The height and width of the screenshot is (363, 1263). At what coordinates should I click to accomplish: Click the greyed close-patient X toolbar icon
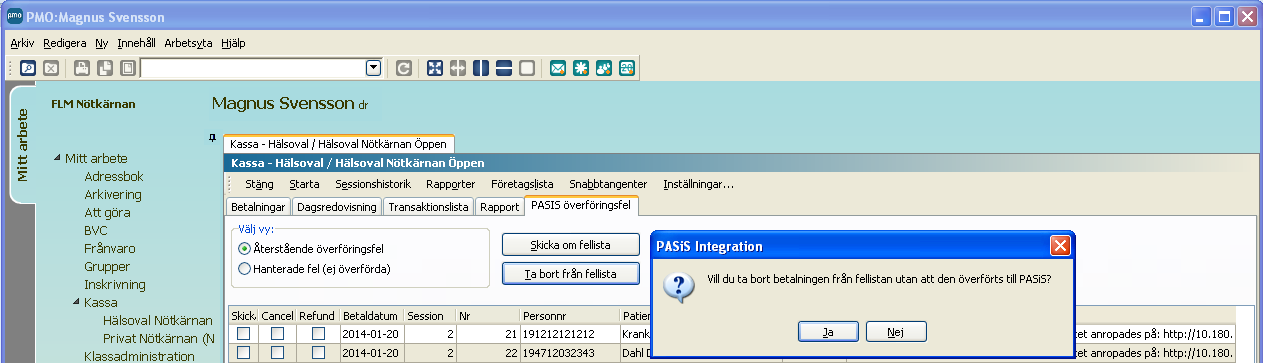[51, 68]
